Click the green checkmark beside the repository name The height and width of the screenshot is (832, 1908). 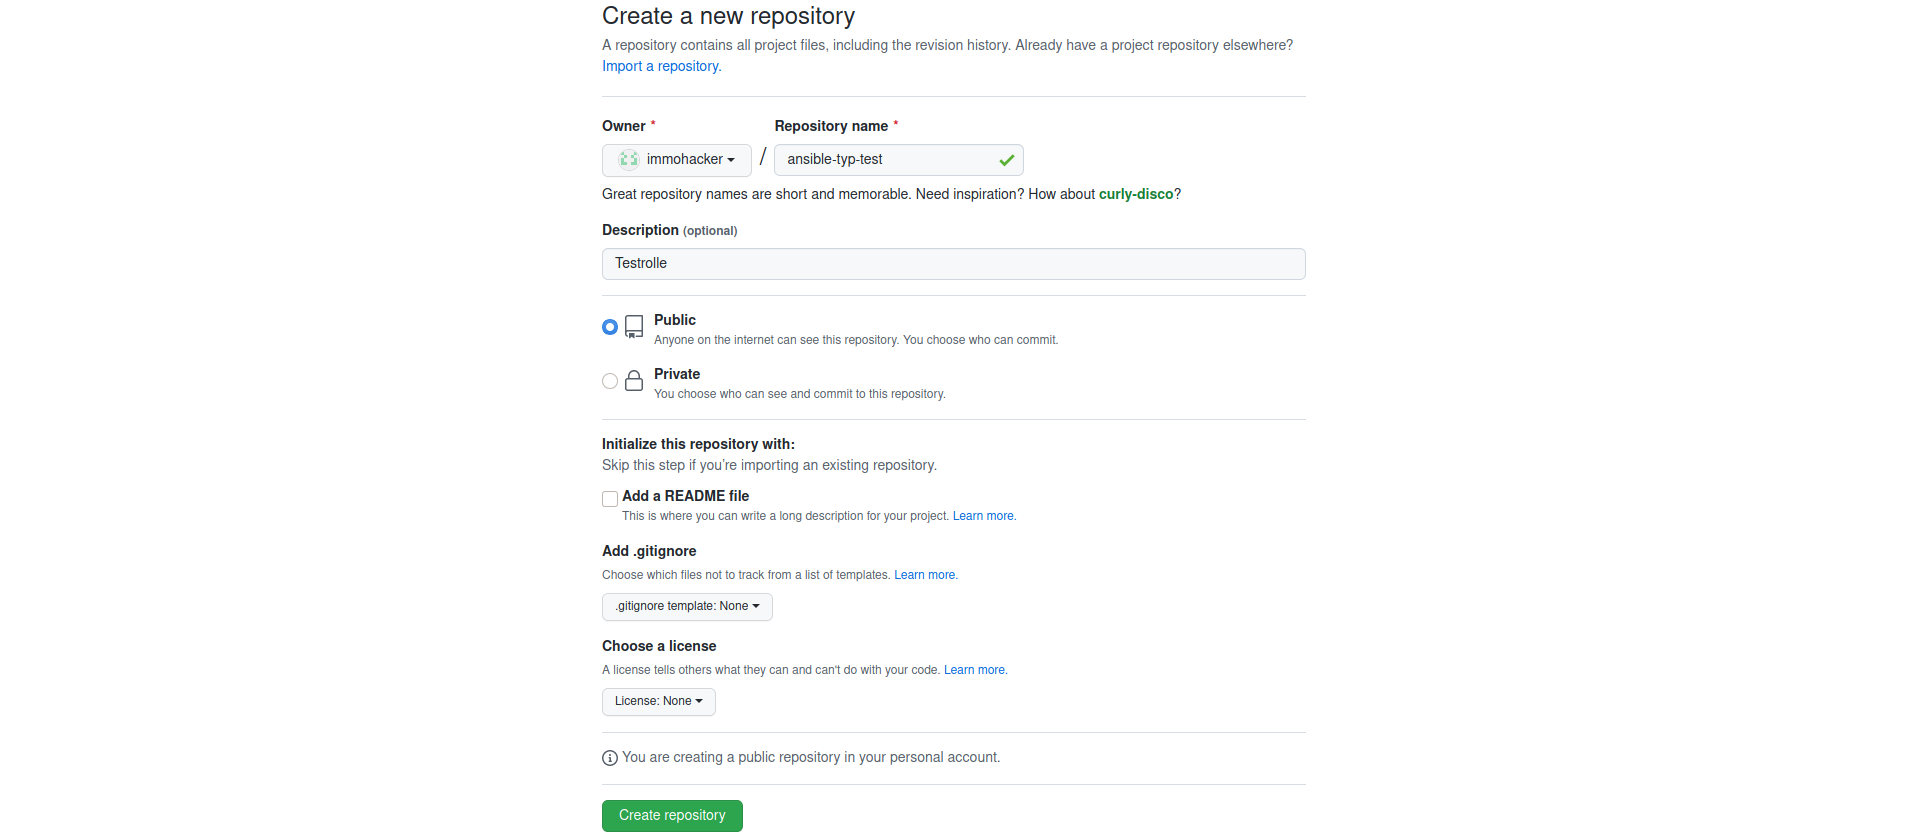[1007, 160]
